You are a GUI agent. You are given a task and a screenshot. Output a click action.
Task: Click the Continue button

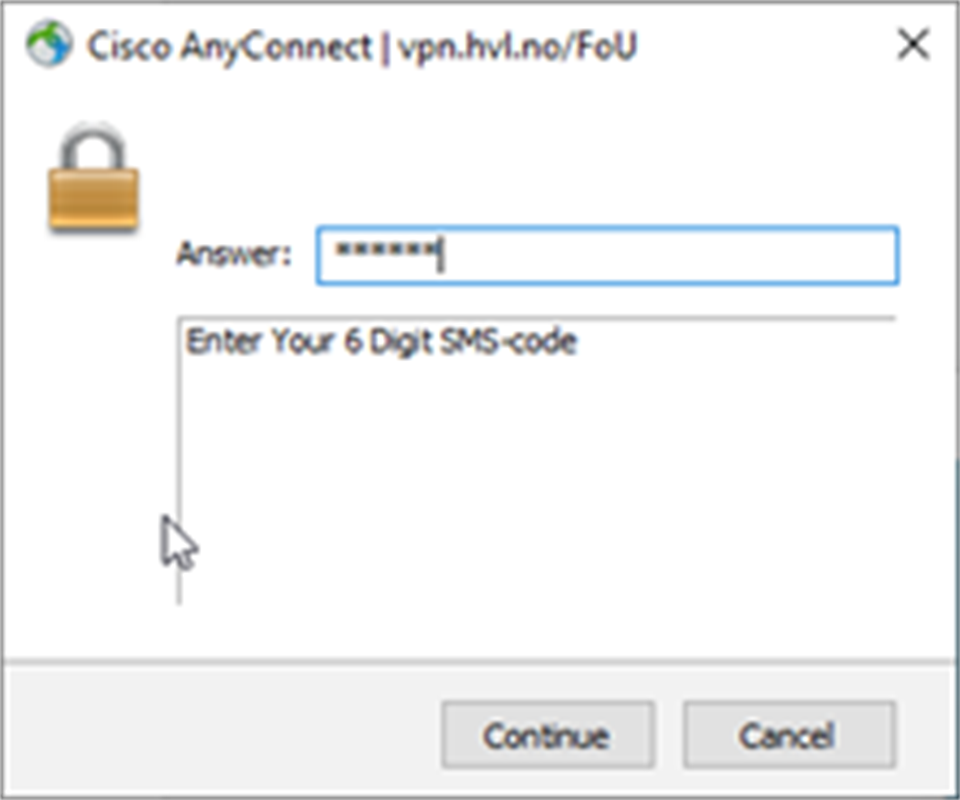[547, 736]
